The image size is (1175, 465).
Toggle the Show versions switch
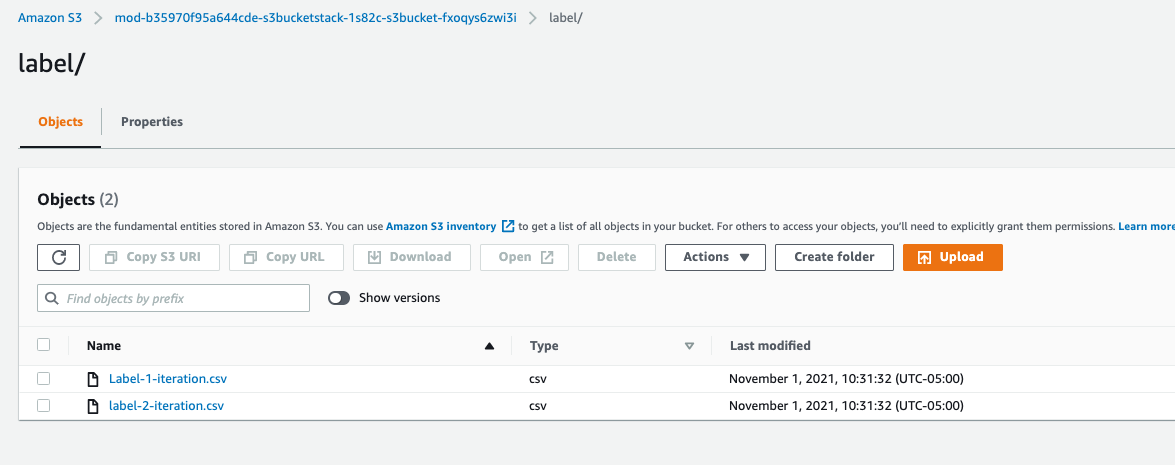pyautogui.click(x=339, y=298)
